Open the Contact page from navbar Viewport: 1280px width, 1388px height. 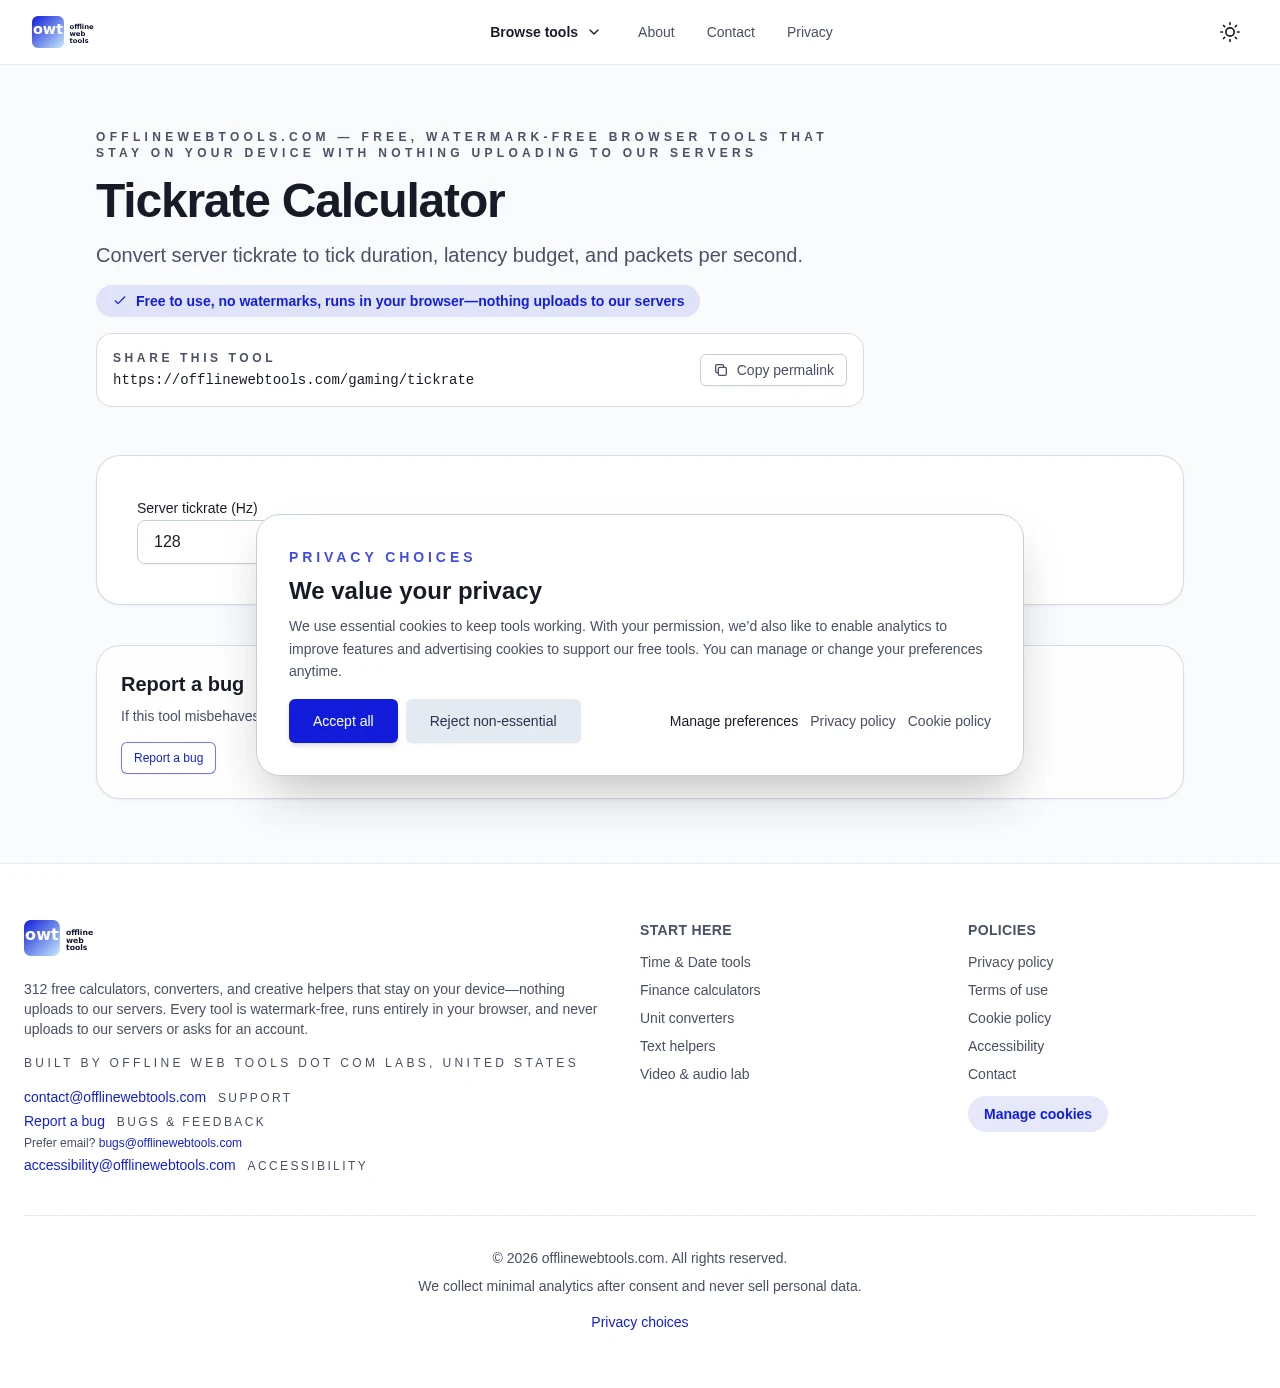tap(730, 32)
